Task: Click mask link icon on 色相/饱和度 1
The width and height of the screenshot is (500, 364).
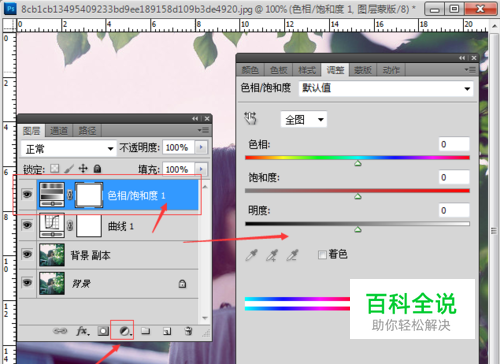Action: point(70,195)
